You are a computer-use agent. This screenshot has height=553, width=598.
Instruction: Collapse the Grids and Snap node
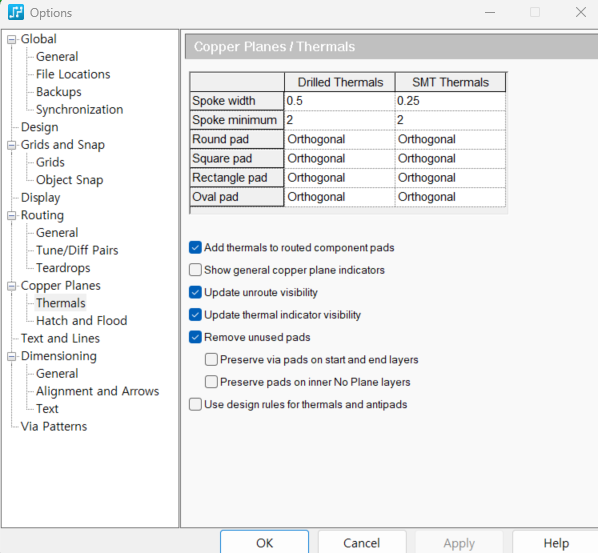coord(12,145)
